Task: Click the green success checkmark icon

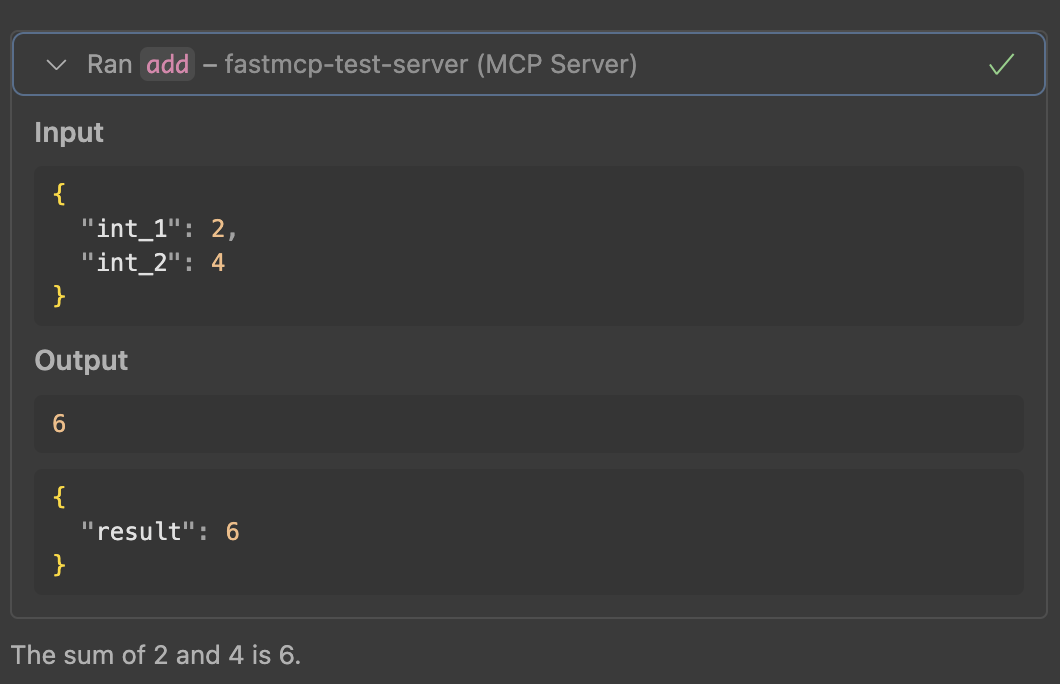Action: pos(1001,65)
